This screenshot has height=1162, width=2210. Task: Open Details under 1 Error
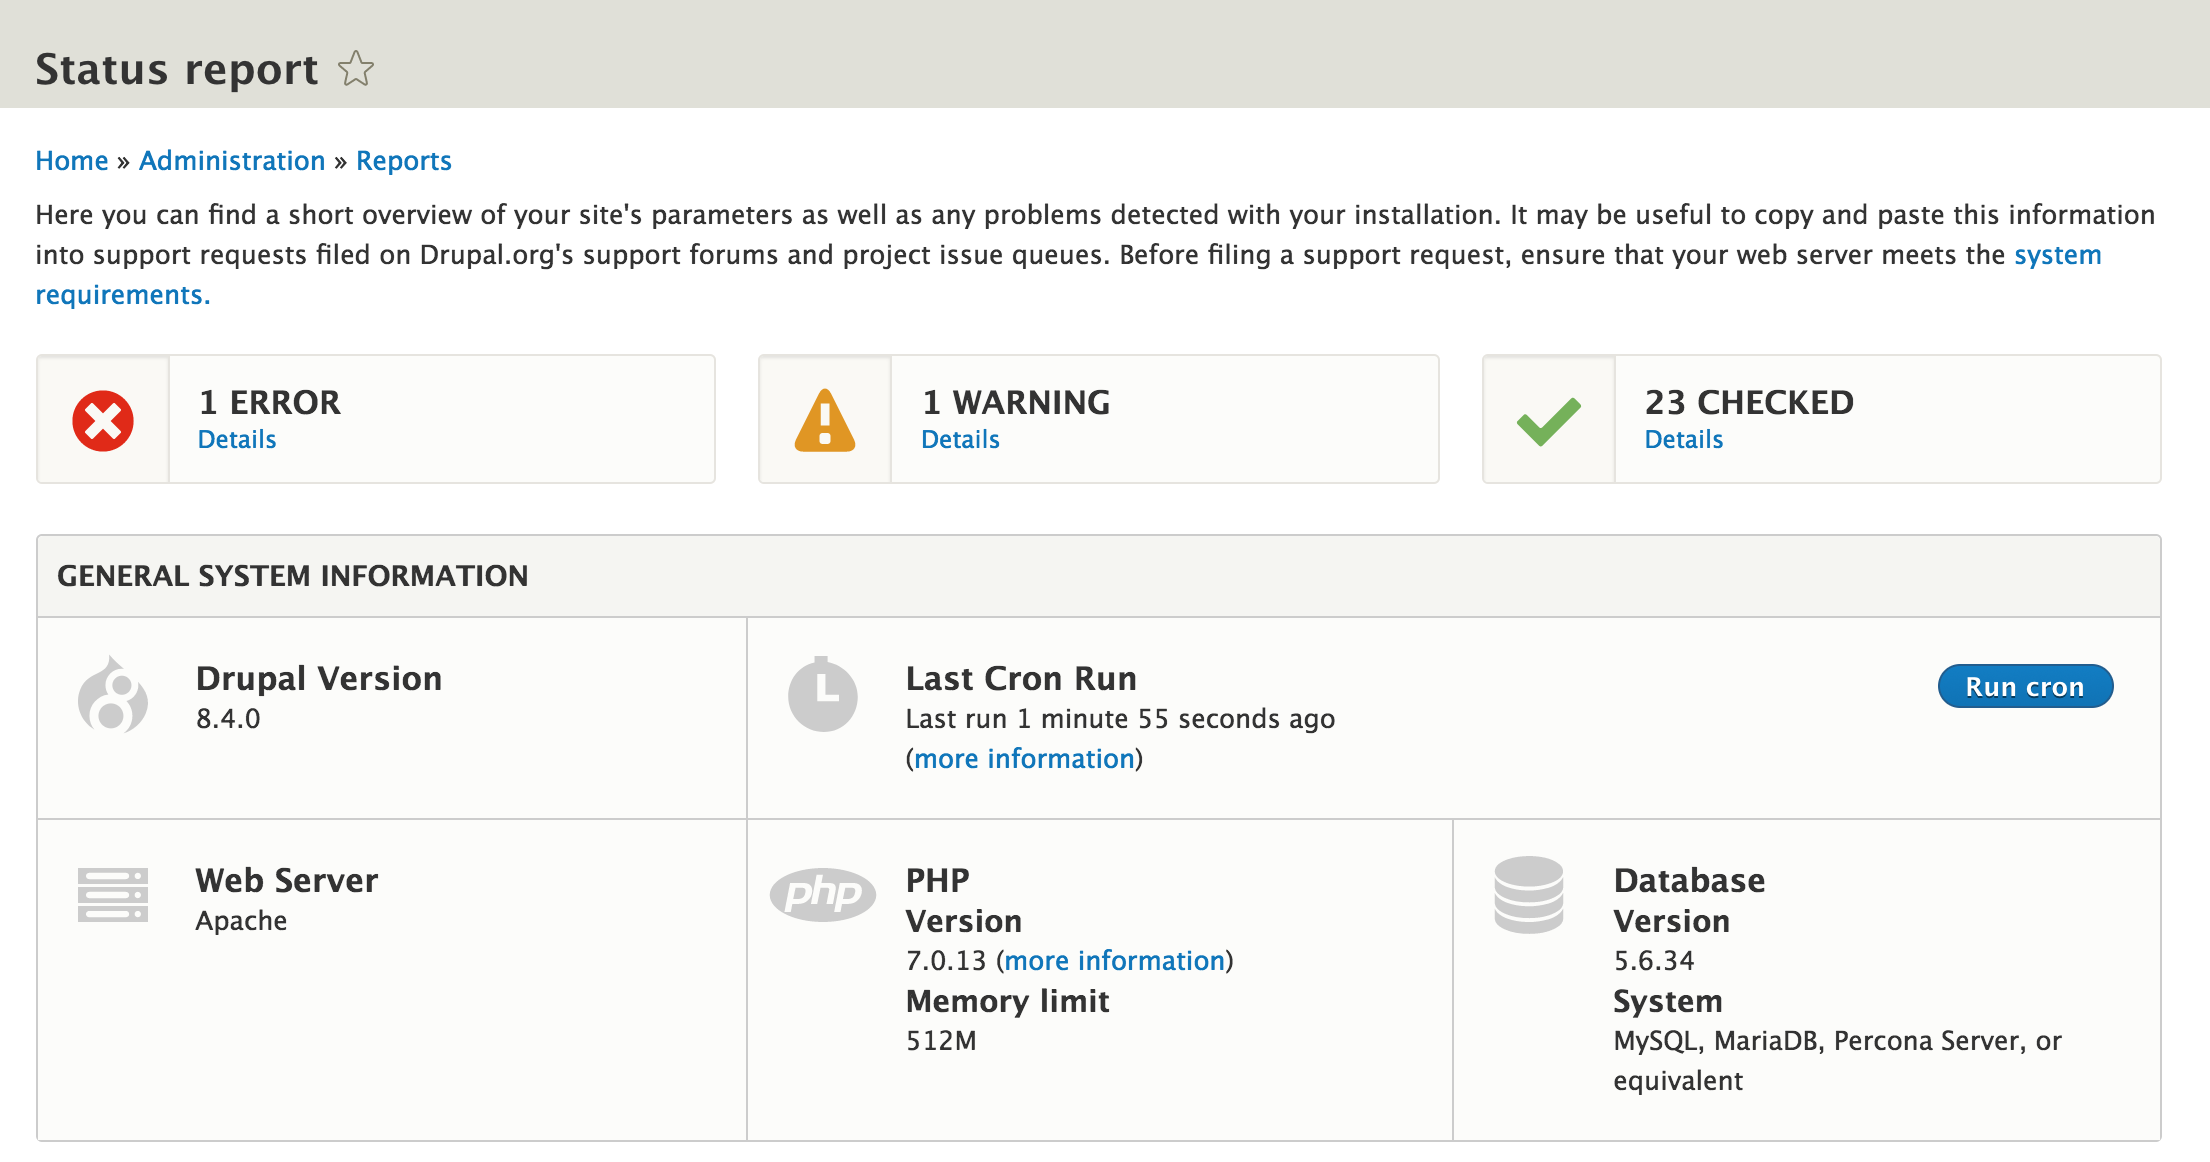237,440
